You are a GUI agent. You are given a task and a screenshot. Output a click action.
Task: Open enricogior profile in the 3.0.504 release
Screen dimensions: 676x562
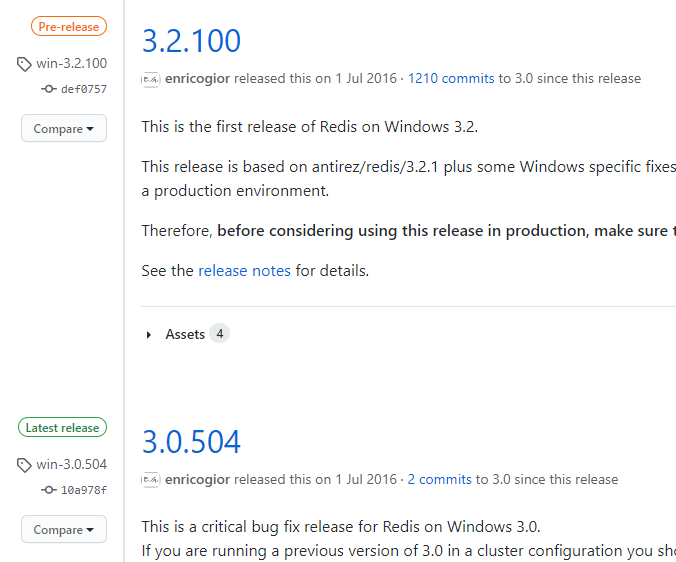(197, 479)
